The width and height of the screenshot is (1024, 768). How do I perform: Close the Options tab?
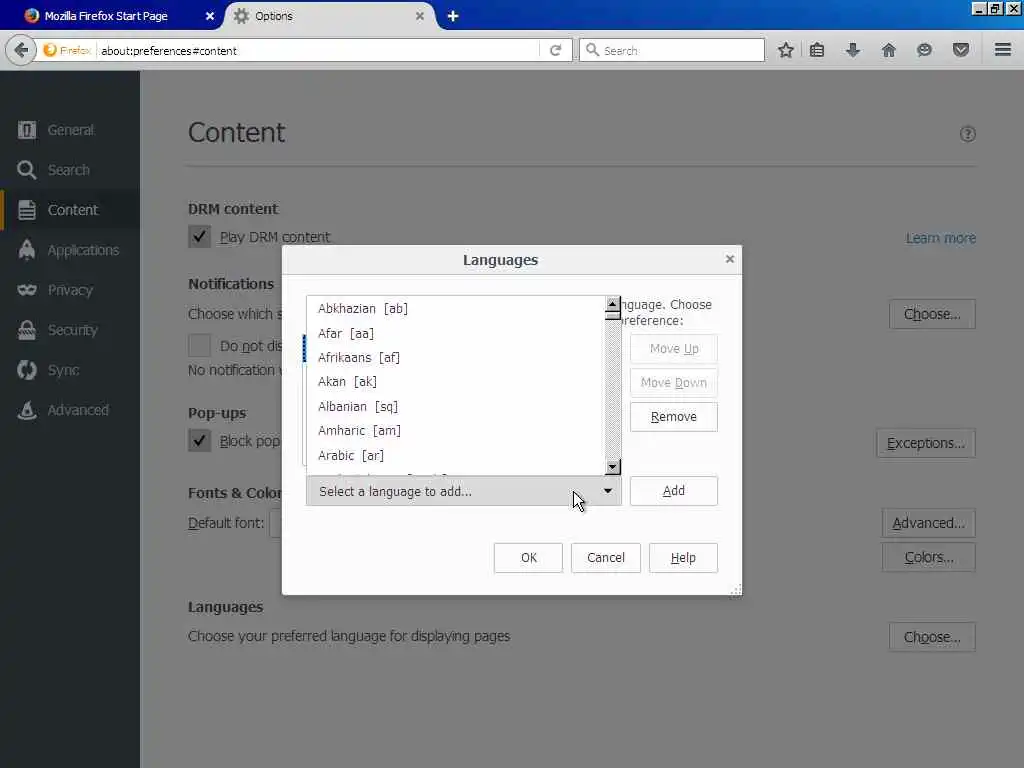[x=420, y=16]
